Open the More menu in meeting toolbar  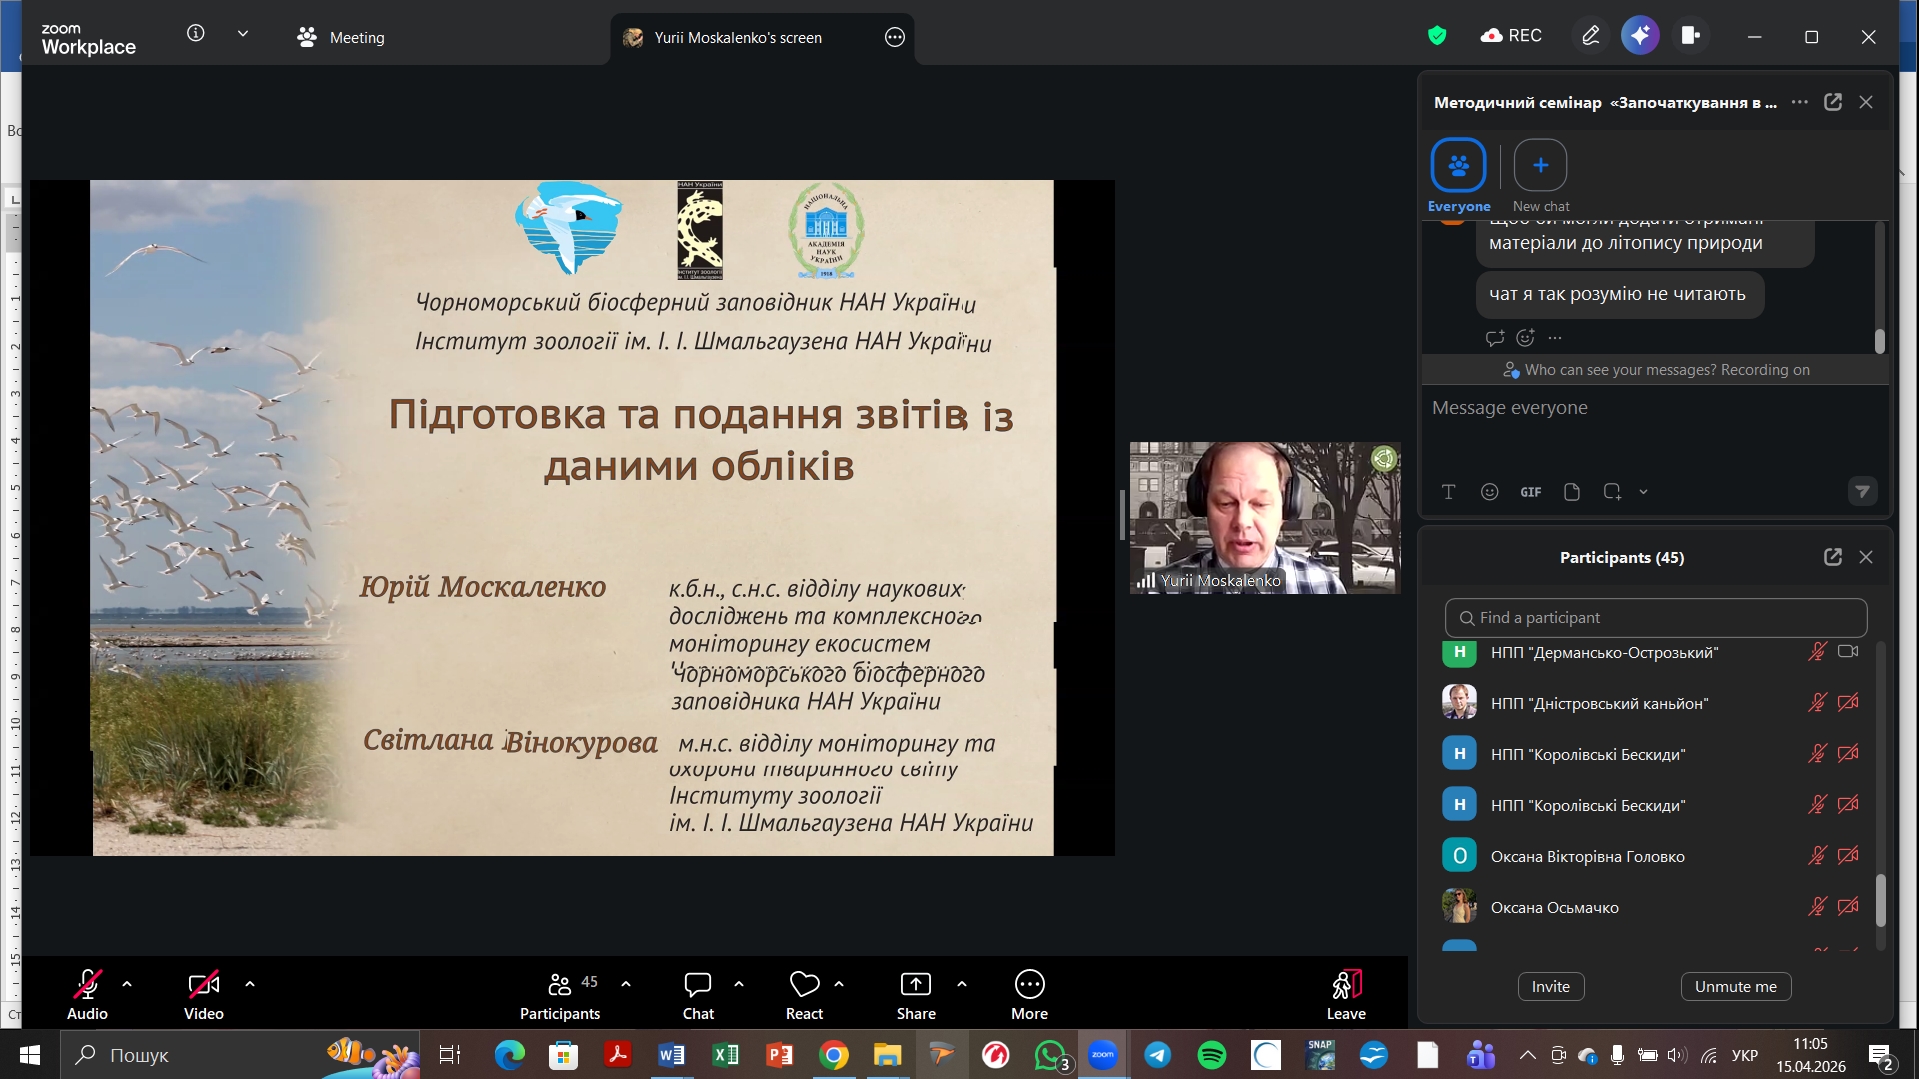point(1029,985)
